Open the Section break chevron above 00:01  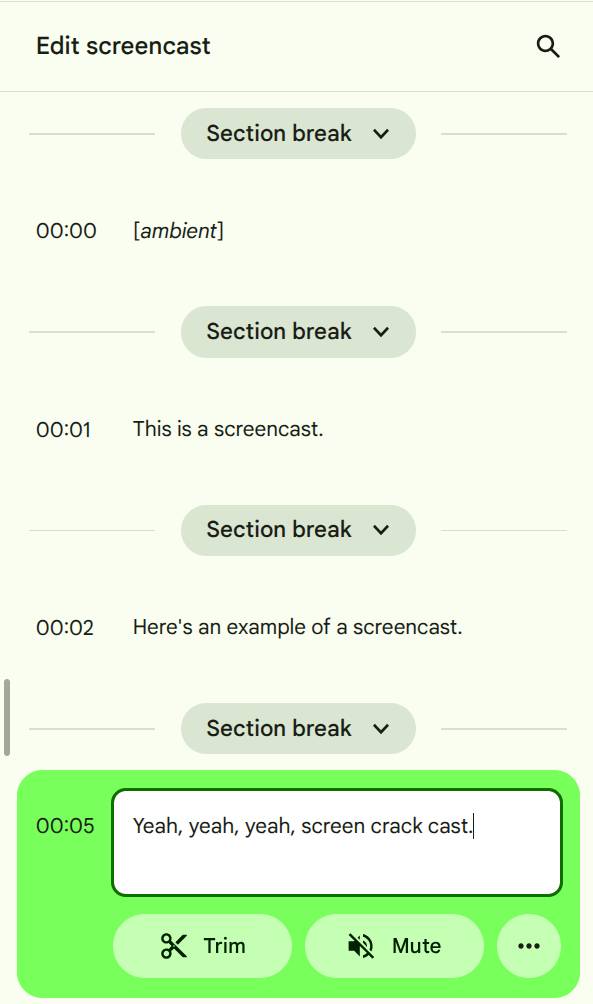pyautogui.click(x=381, y=331)
